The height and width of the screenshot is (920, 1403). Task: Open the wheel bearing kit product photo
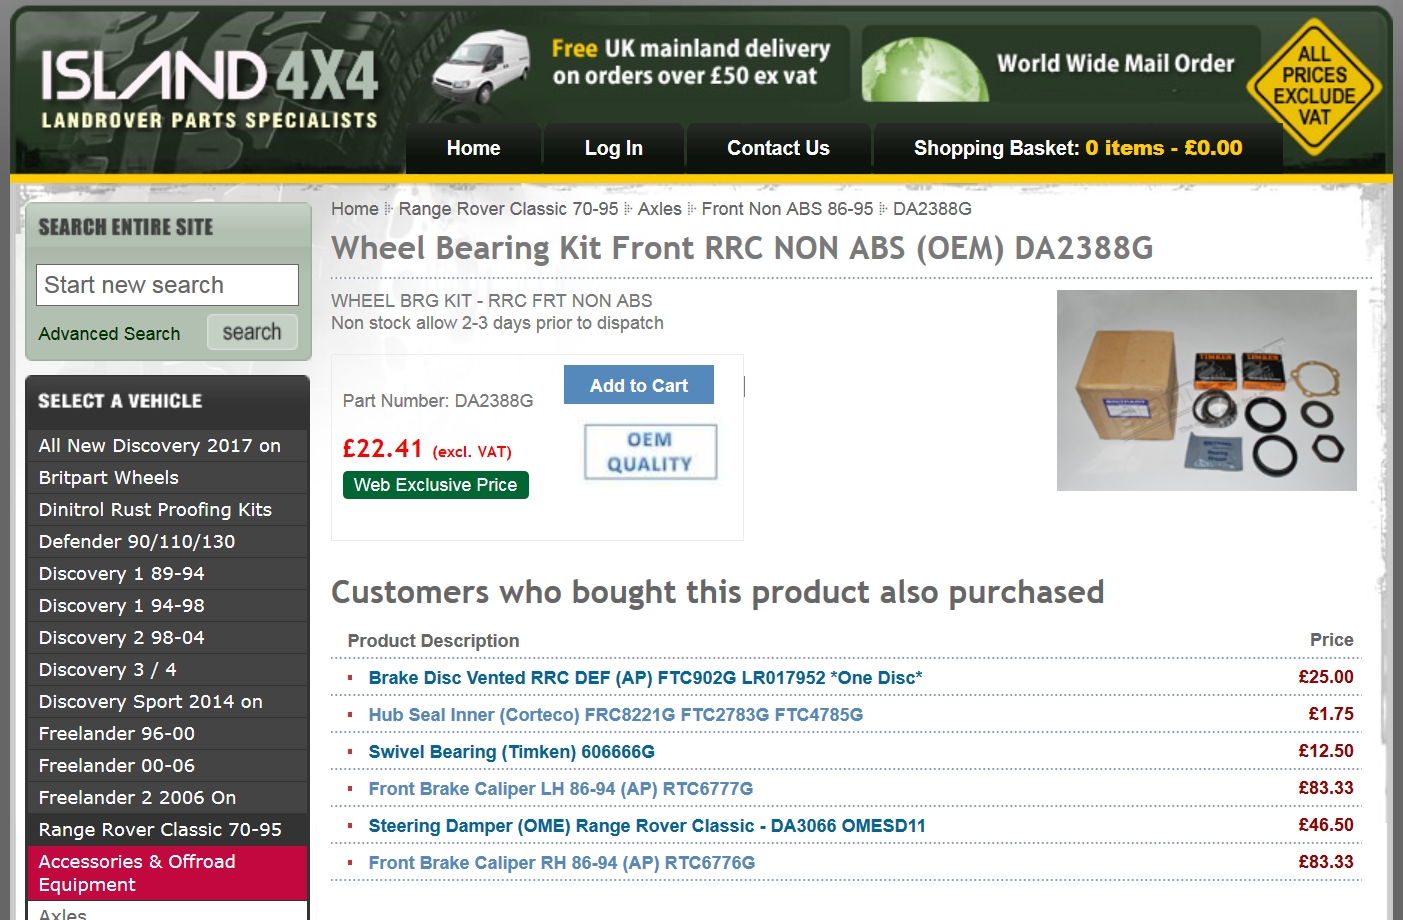pyautogui.click(x=1206, y=390)
